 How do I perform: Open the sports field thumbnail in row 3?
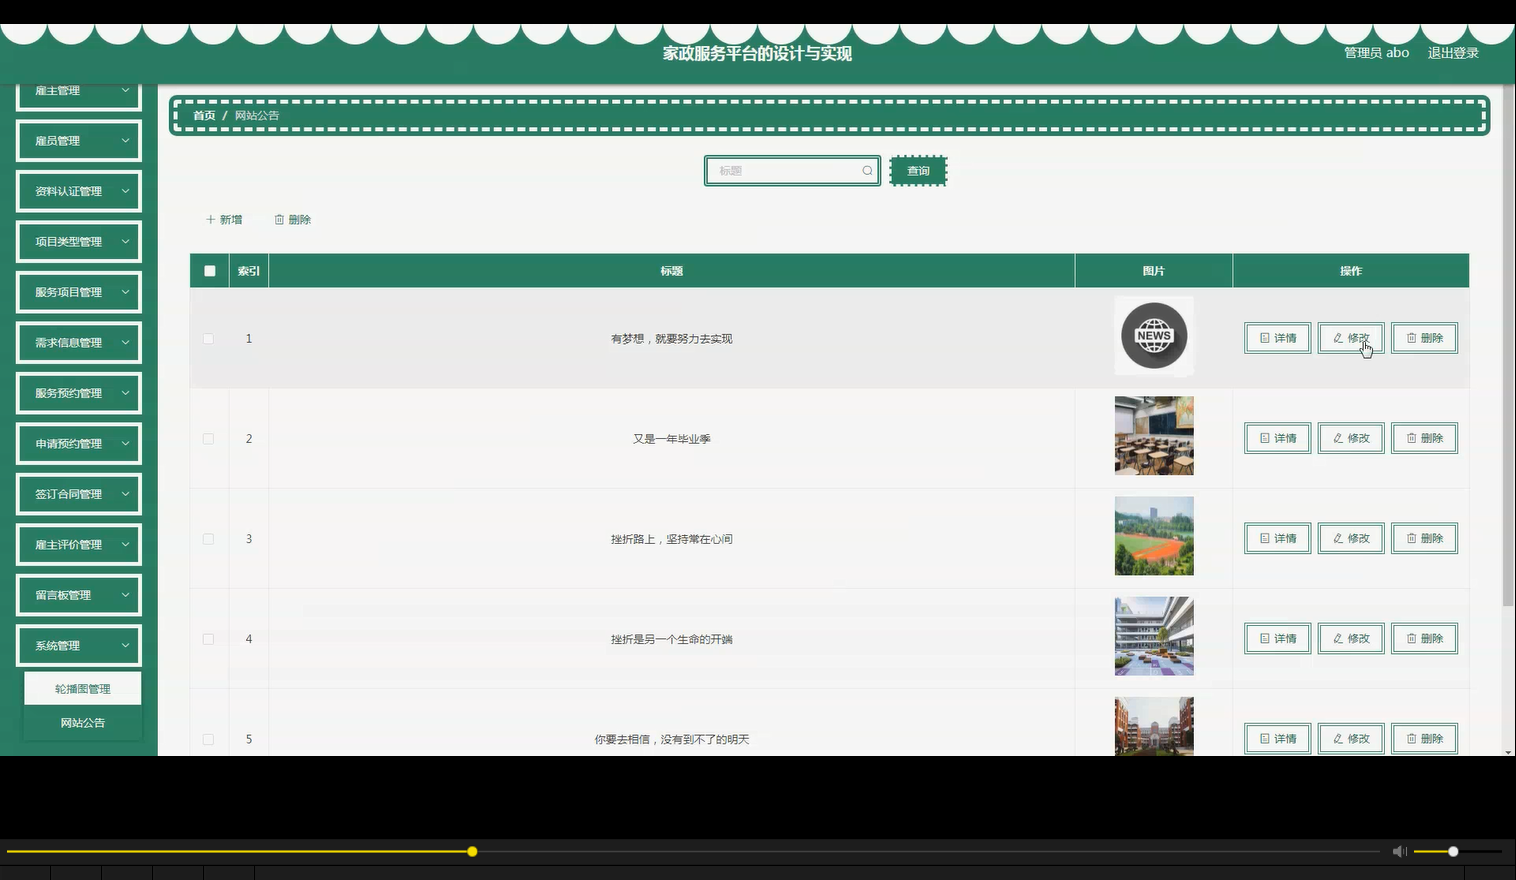tap(1154, 536)
